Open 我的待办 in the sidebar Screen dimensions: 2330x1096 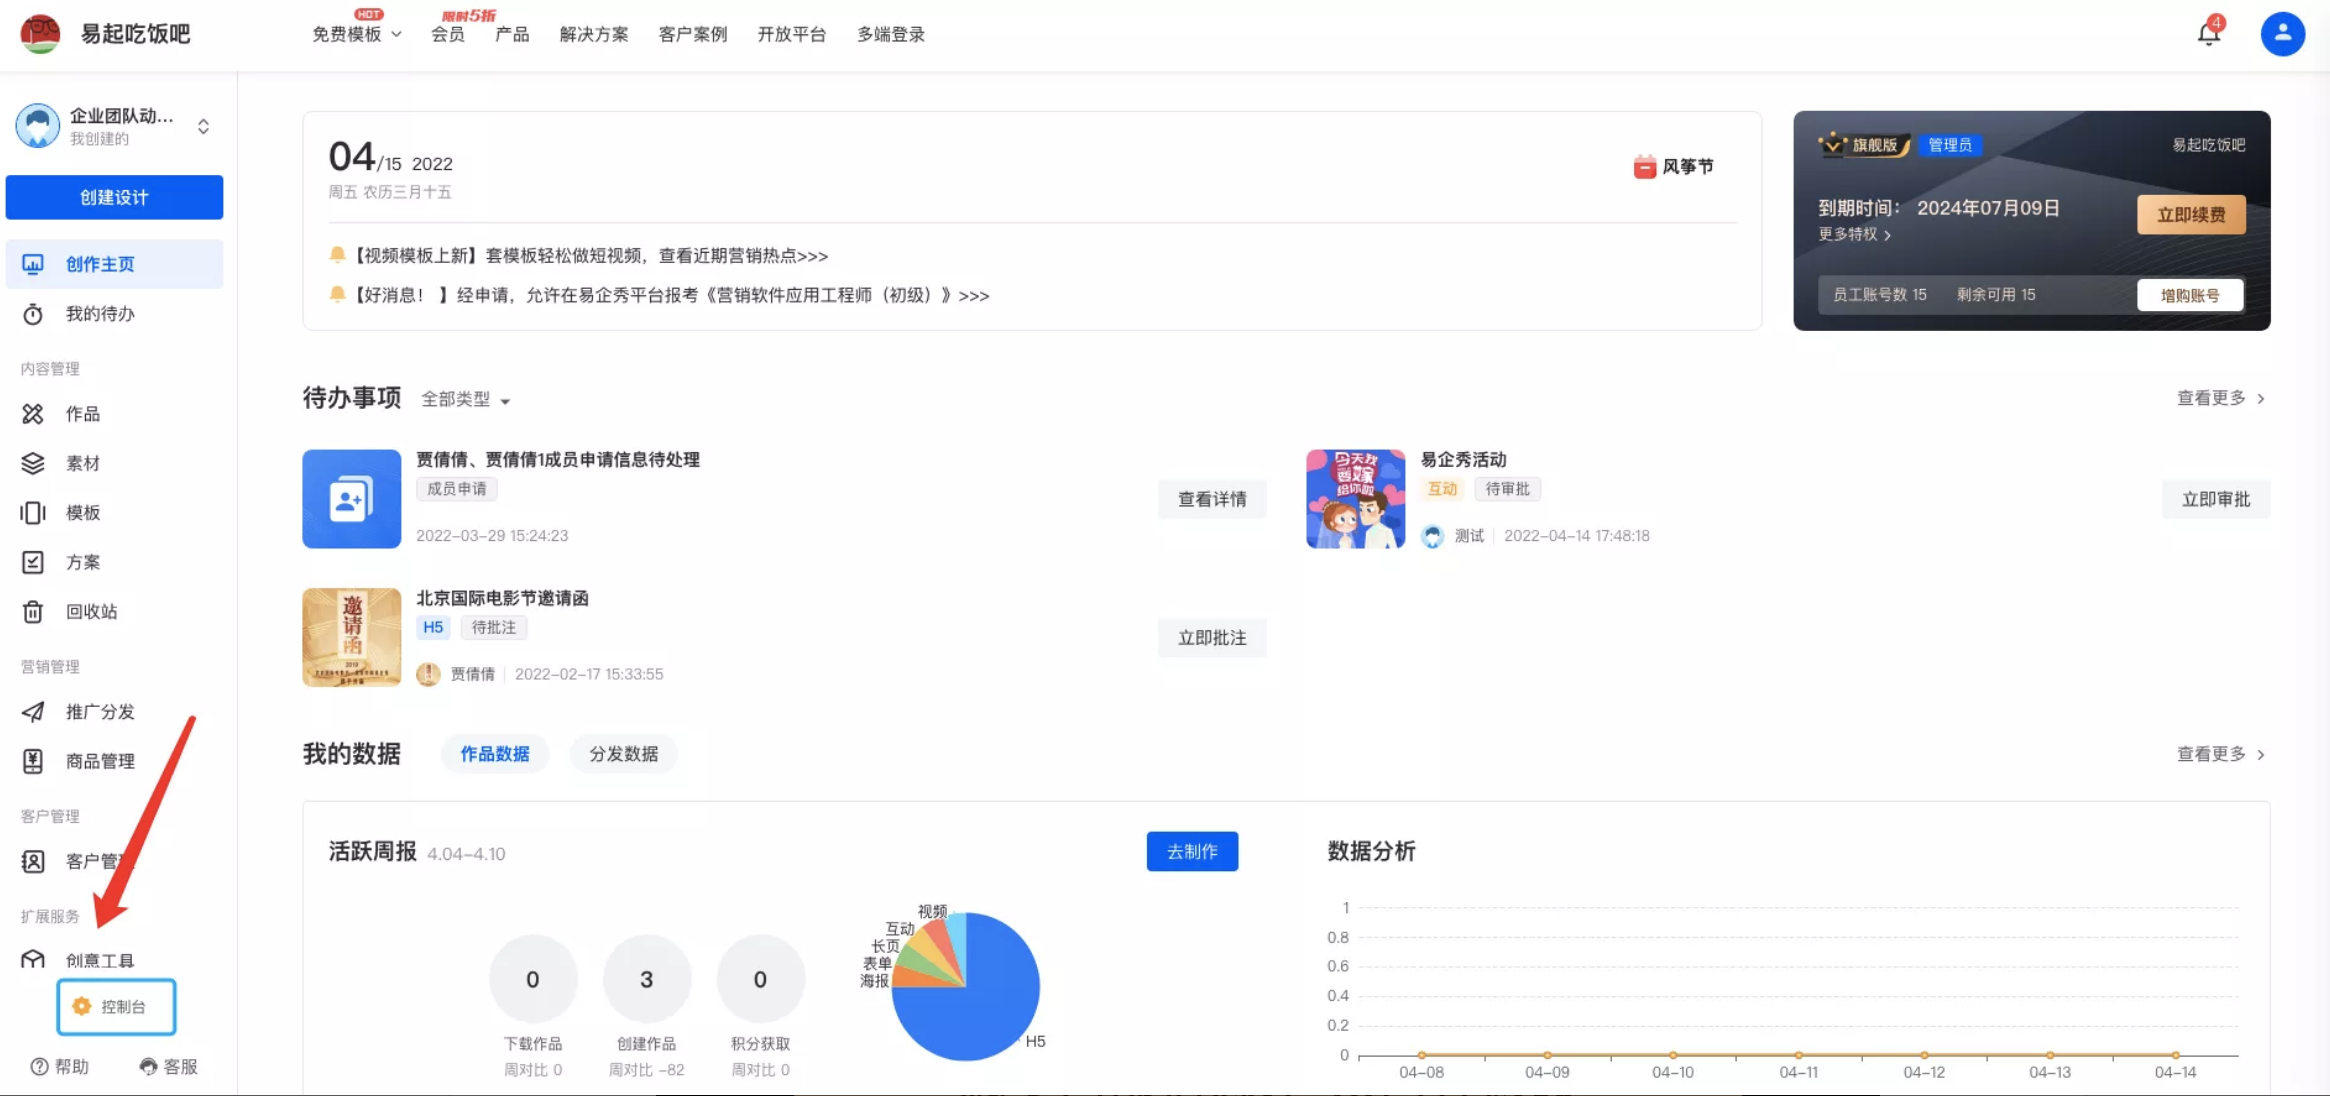coord(114,314)
